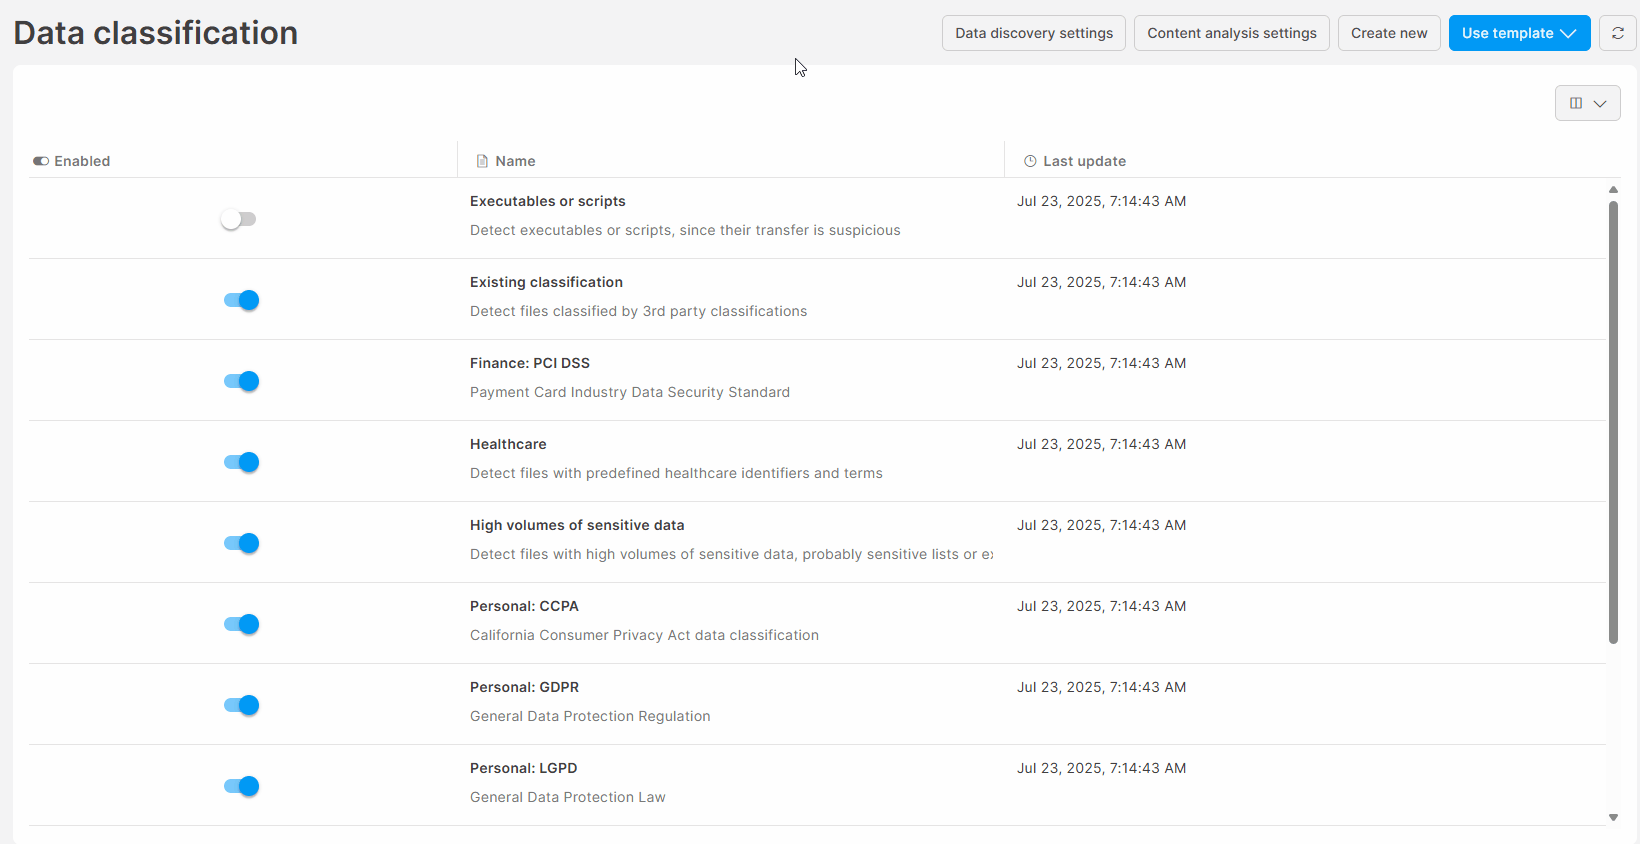Viewport: 1640px width, 844px height.
Task: Click the Healthcare row last update timestamp
Action: 1101,444
